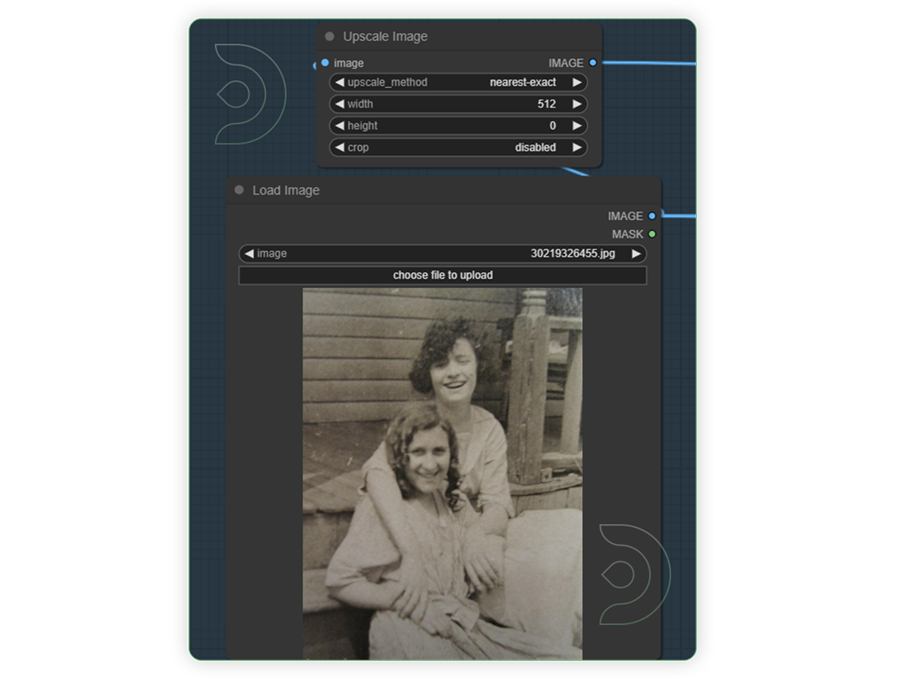Collapse the Load Image node using its title dot
The width and height of the screenshot is (900, 679).
[239, 190]
